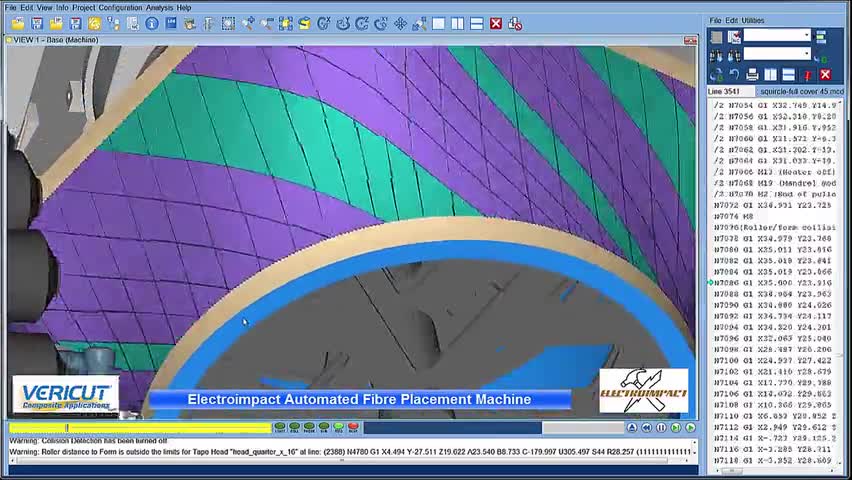The image size is (852, 480).
Task: Click the yellow animation speed slider
Action: [x=140, y=428]
